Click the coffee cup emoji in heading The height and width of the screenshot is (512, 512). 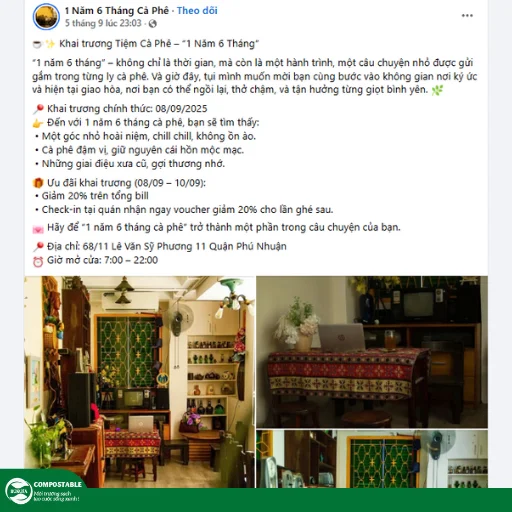tap(37, 44)
